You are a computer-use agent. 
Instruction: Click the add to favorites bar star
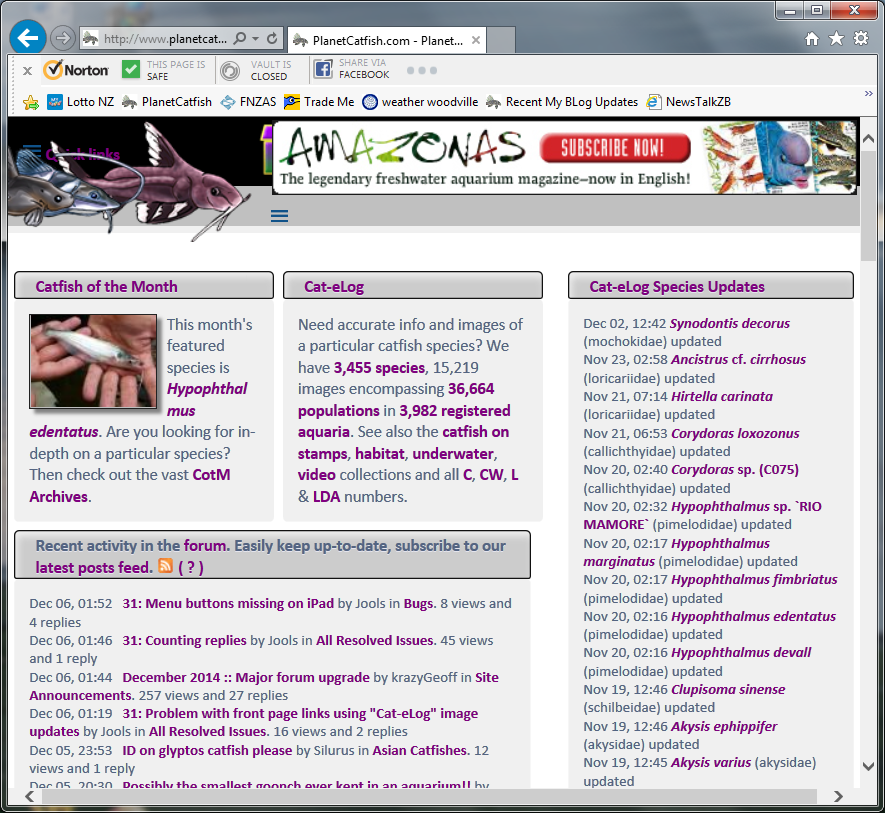pos(31,102)
